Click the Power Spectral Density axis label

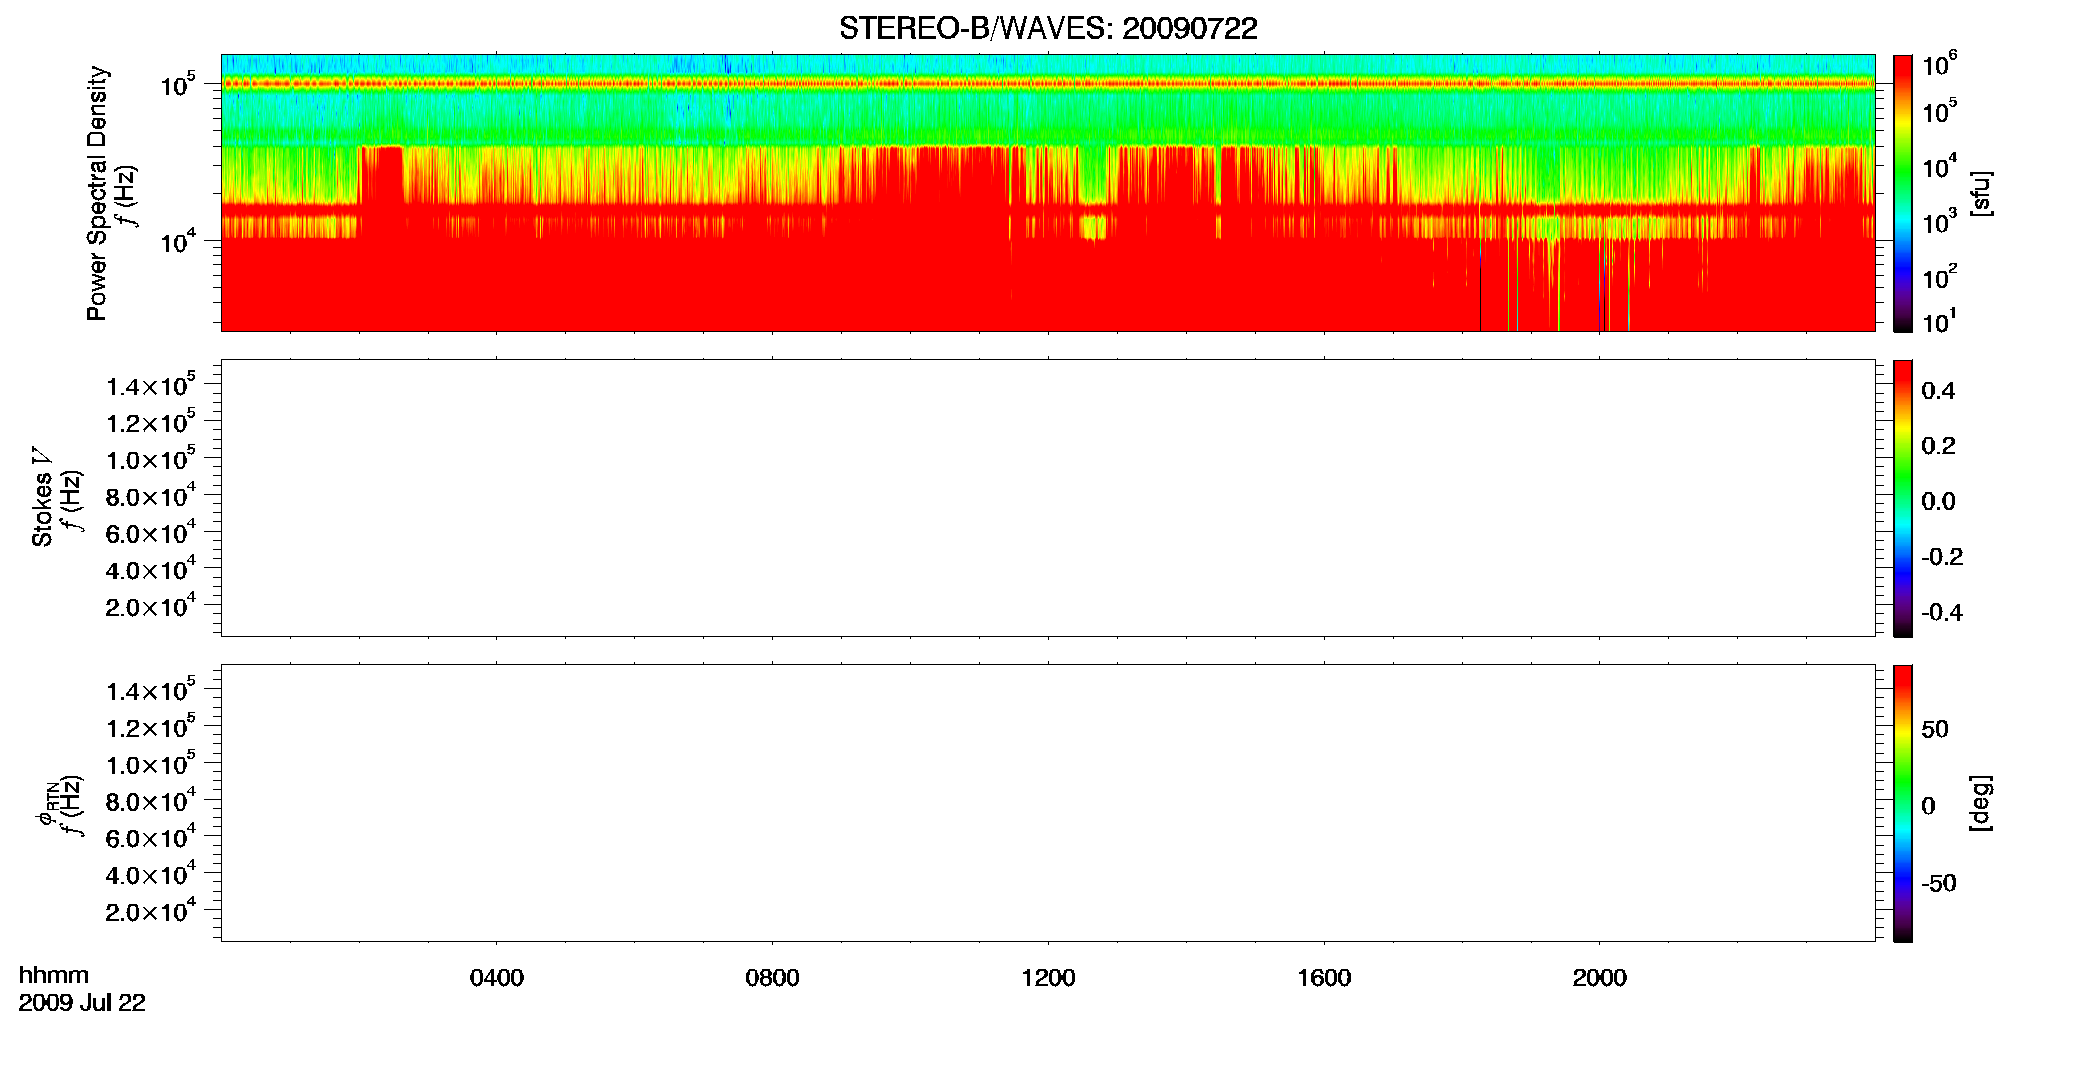pyautogui.click(x=97, y=193)
